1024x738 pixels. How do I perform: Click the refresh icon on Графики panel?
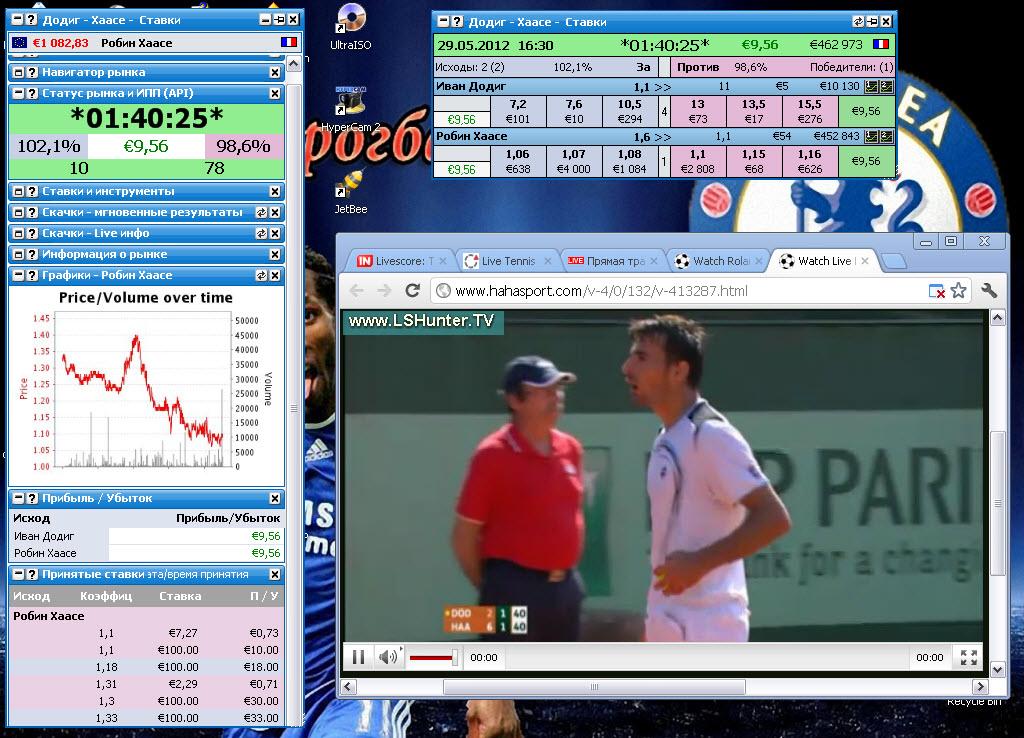[262, 275]
